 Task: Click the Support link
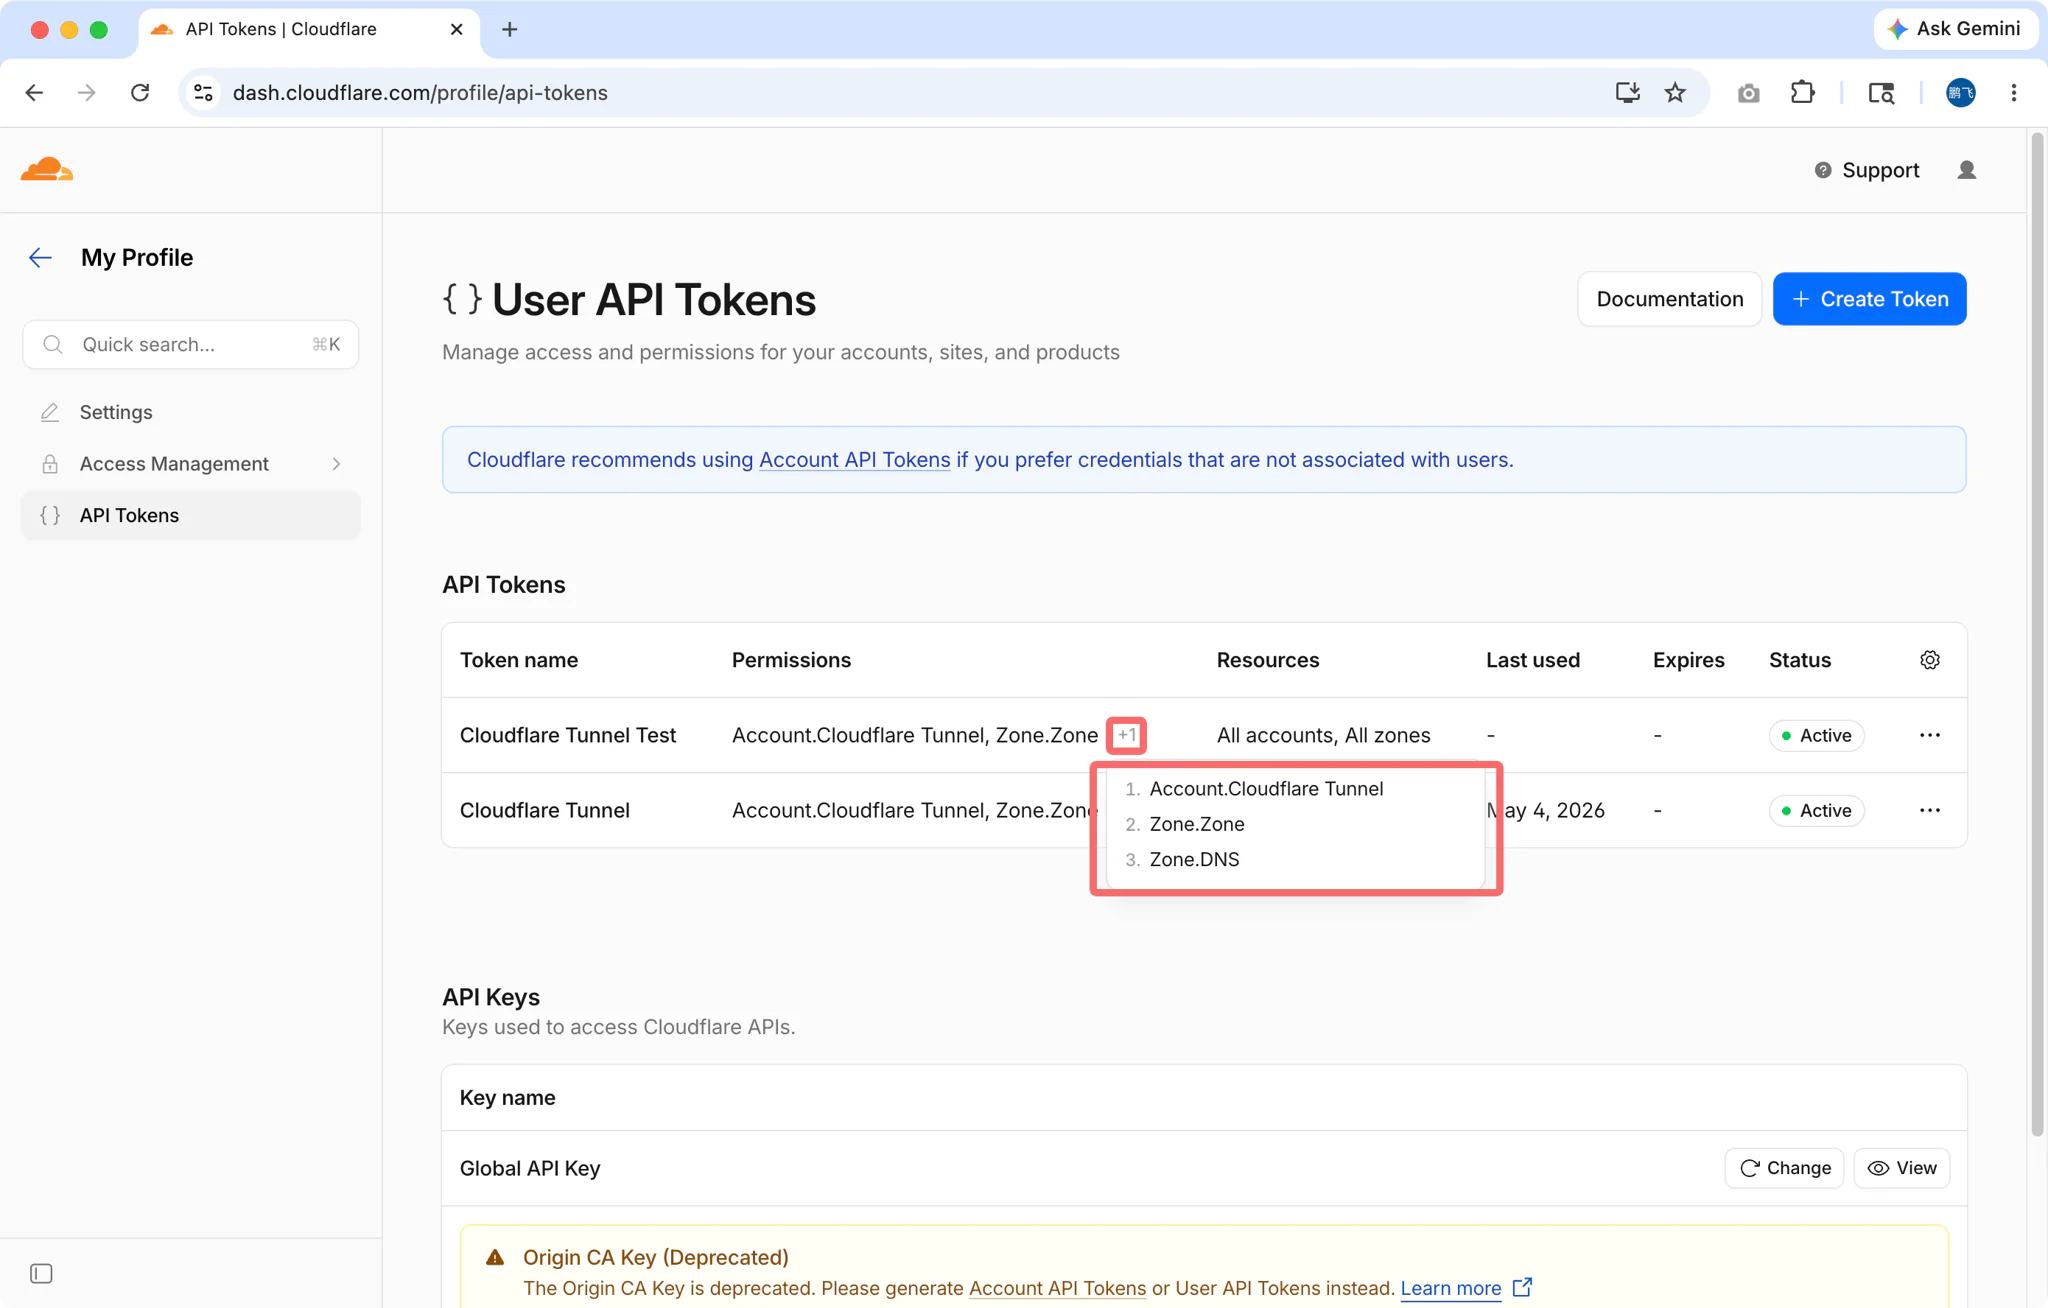click(x=1867, y=170)
